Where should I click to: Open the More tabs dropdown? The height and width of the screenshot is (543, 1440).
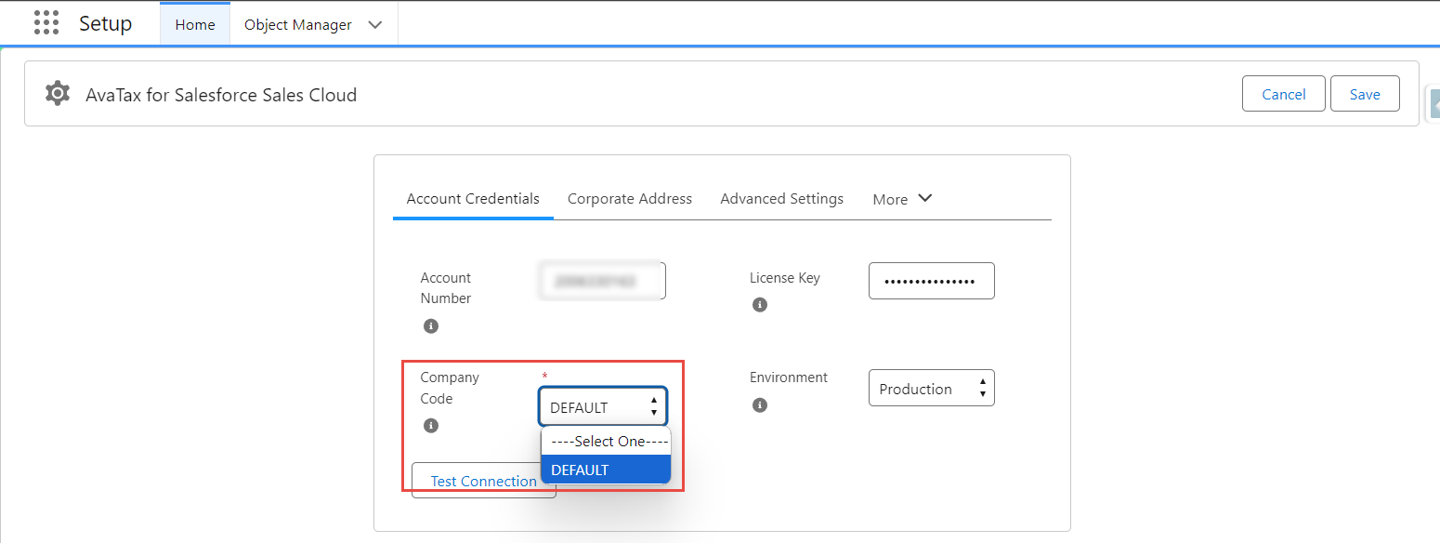coord(902,198)
